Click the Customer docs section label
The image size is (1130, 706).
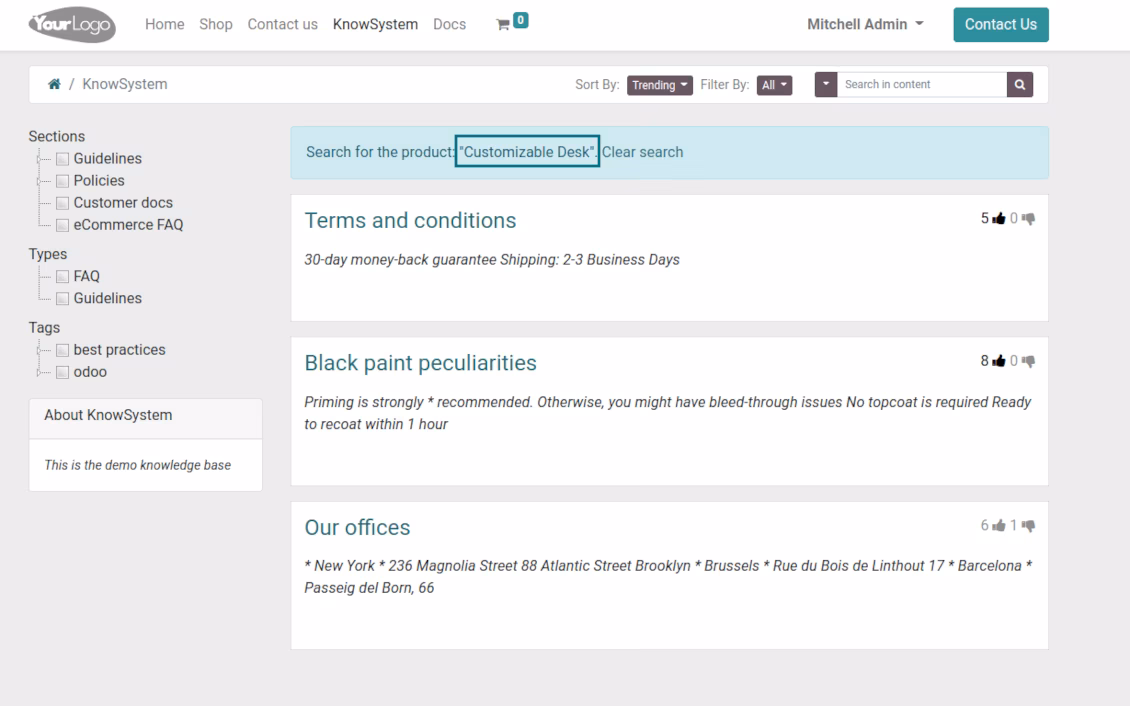coord(123,203)
